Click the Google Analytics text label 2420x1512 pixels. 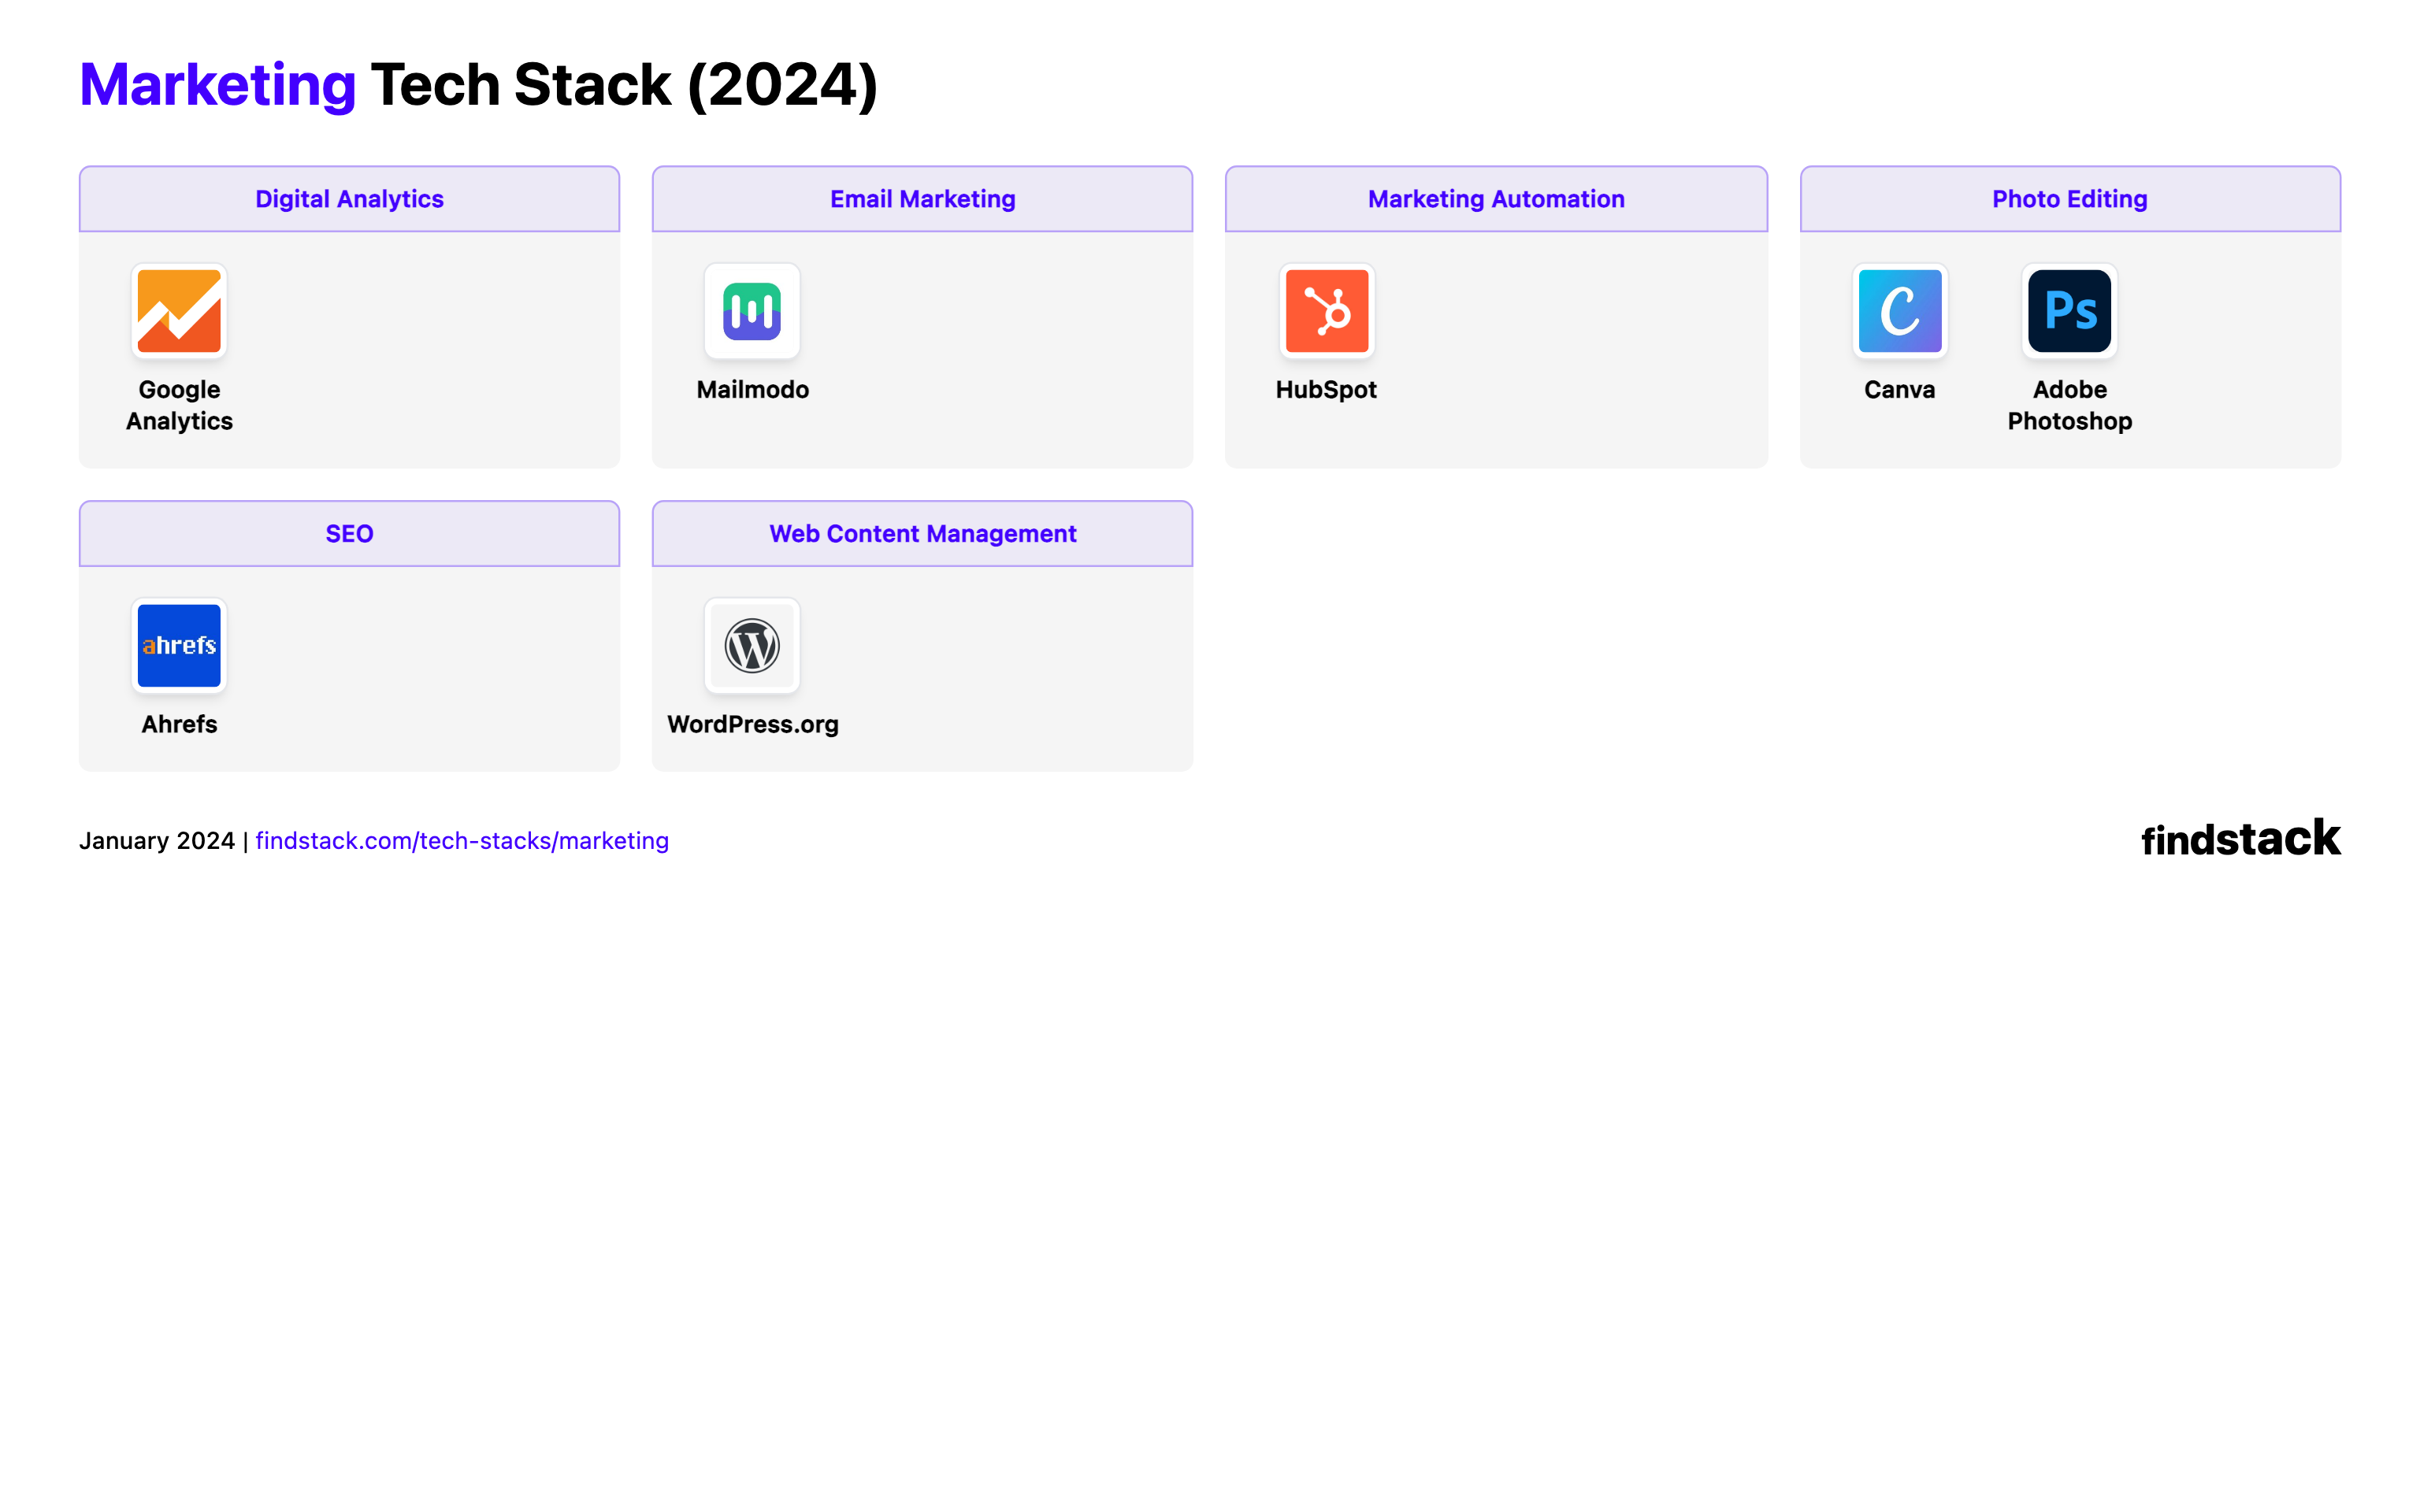pyautogui.click(x=179, y=405)
